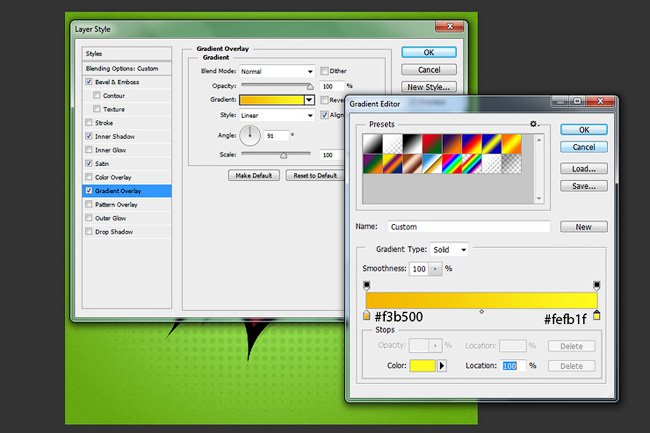This screenshot has height=433, width=650.
Task: Open the Blend Mode dropdown
Action: click(x=277, y=71)
